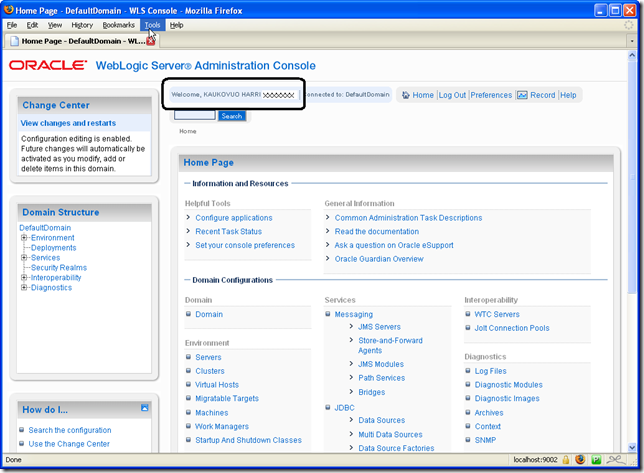Click the page scroll up arrow
The image size is (644, 473).
(632, 55)
